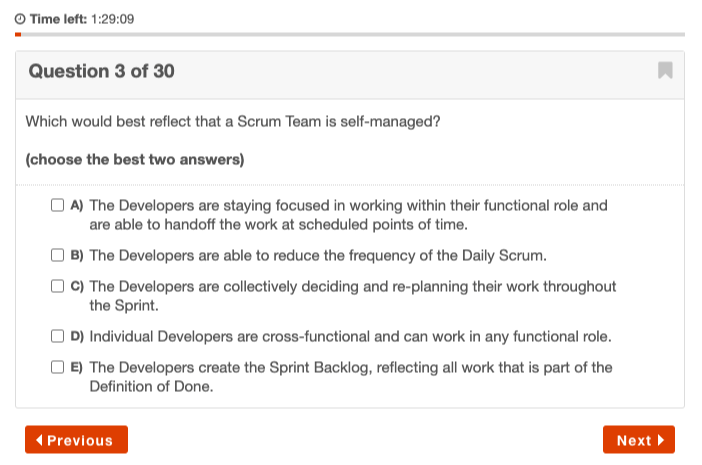Bookmark this question with the flag icon
Image resolution: width=702 pixels, height=465 pixels.
(665, 70)
